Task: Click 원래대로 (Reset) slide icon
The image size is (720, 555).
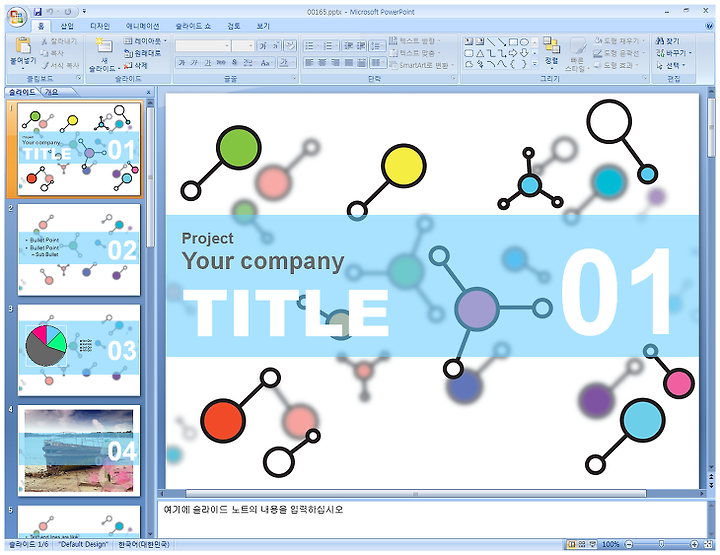Action: point(129,53)
